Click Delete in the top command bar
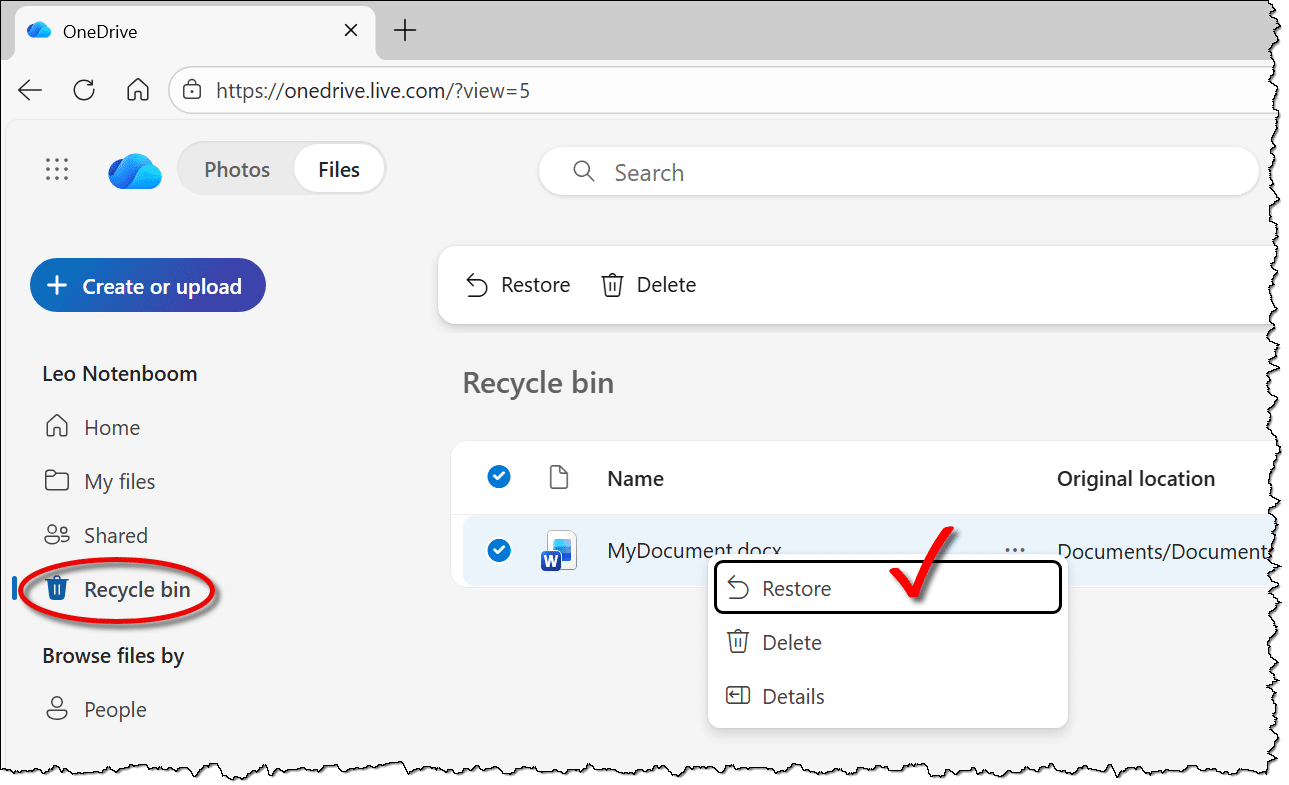1289x785 pixels. 648,285
